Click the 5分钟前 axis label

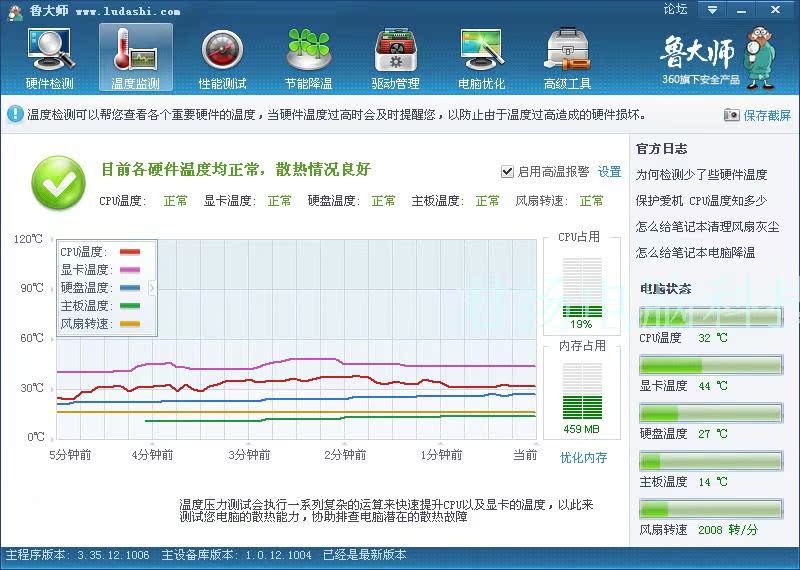point(70,455)
